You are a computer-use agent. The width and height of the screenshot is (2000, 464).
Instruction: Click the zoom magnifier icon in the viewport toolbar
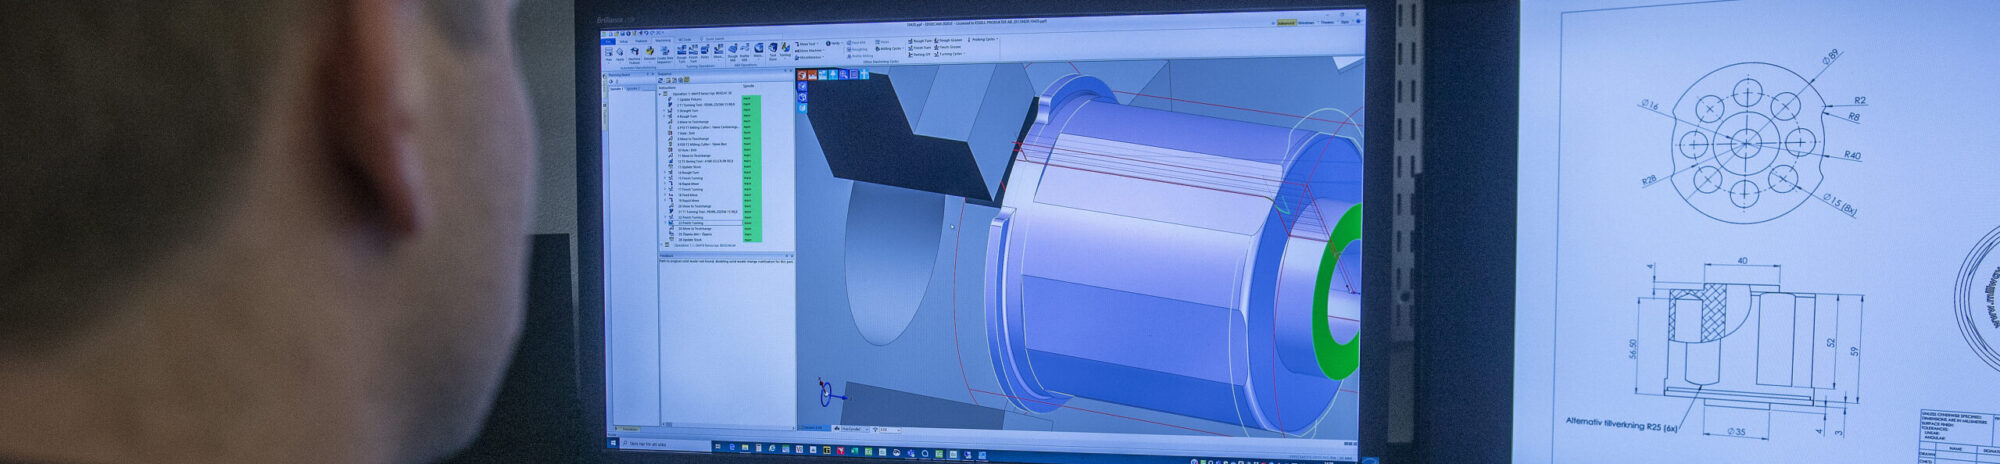click(843, 75)
